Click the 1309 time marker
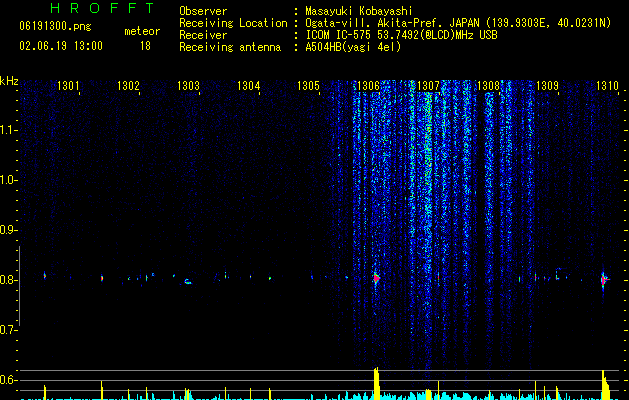Image resolution: width=629 pixels, height=400 pixels. (548, 86)
